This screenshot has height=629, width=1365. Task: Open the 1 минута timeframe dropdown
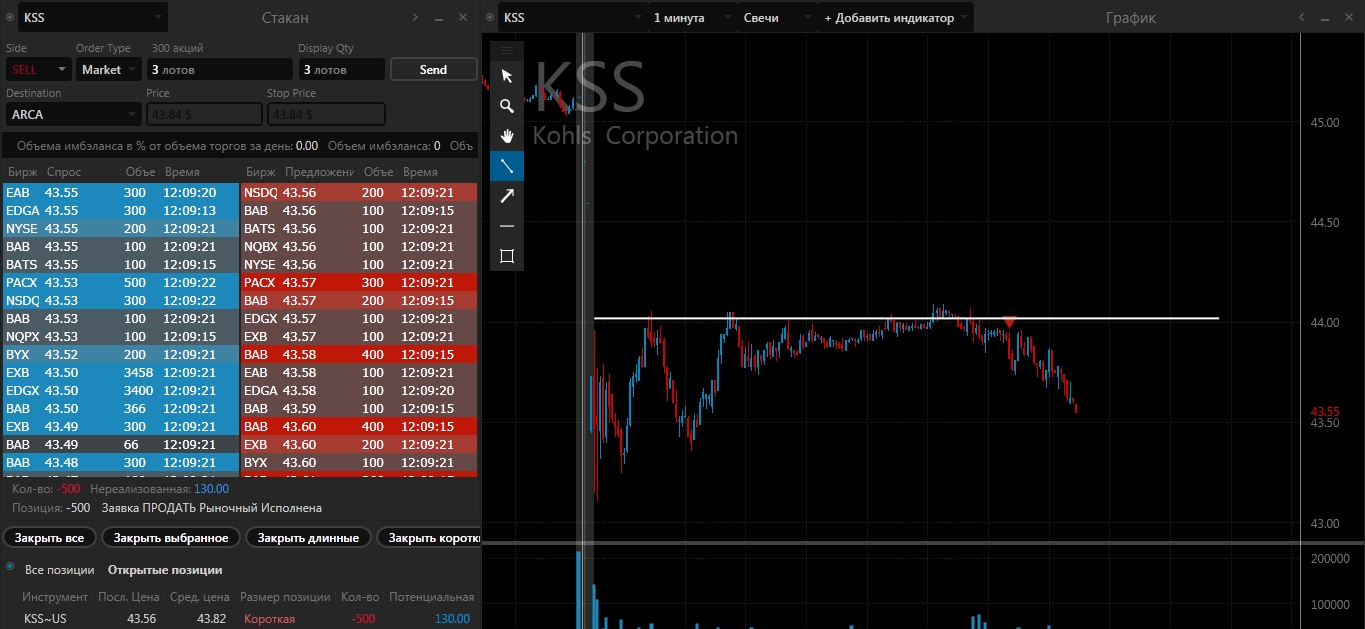(x=691, y=18)
